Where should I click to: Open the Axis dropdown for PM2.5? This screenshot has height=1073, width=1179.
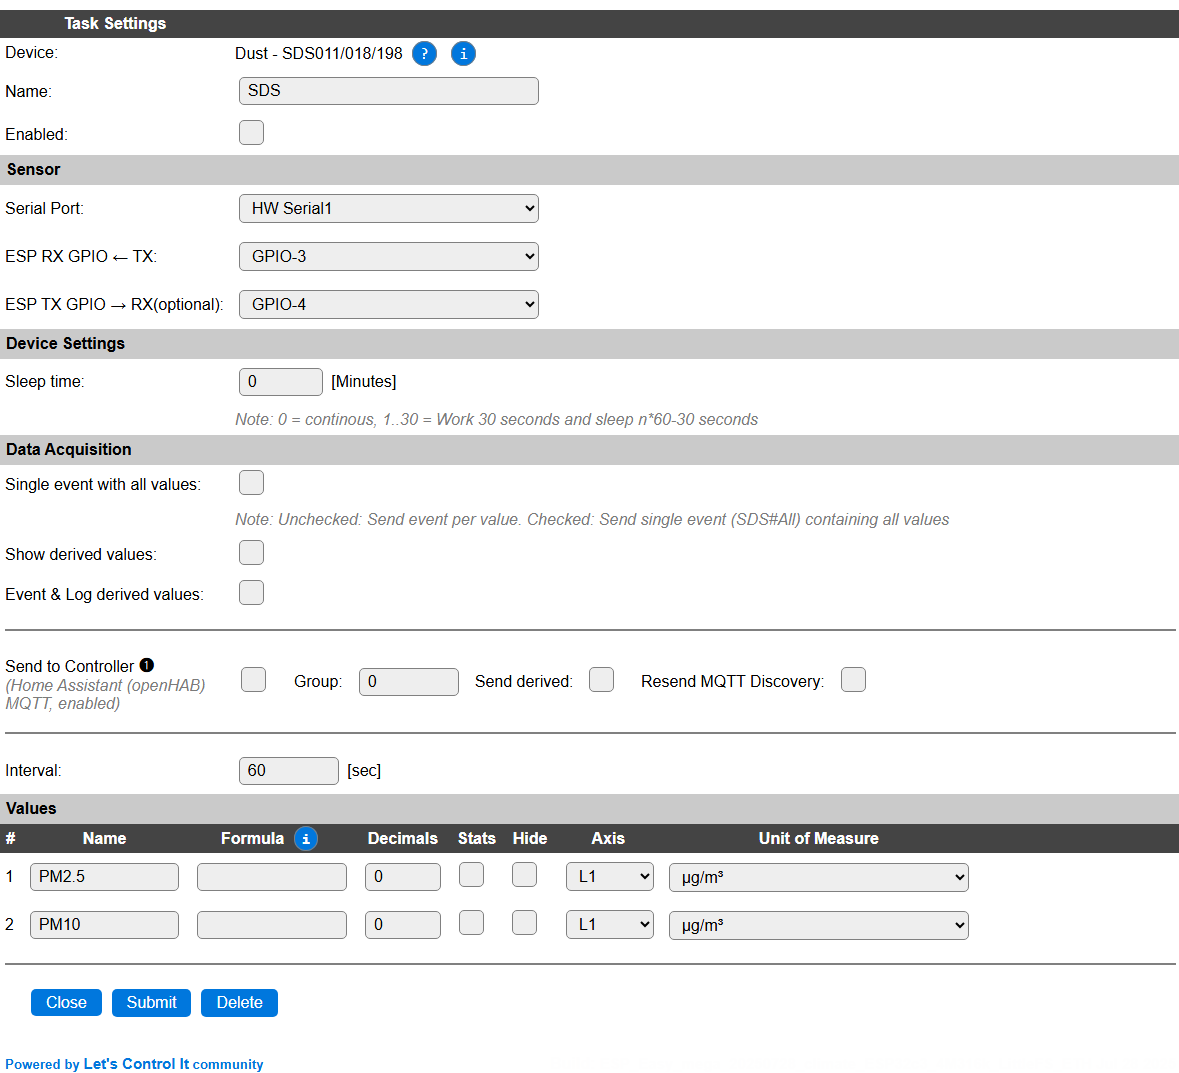[x=610, y=877]
